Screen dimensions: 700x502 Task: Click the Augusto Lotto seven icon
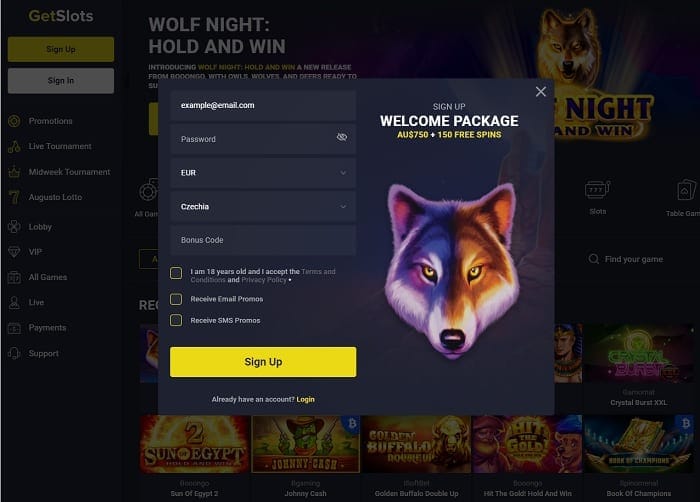[14, 197]
